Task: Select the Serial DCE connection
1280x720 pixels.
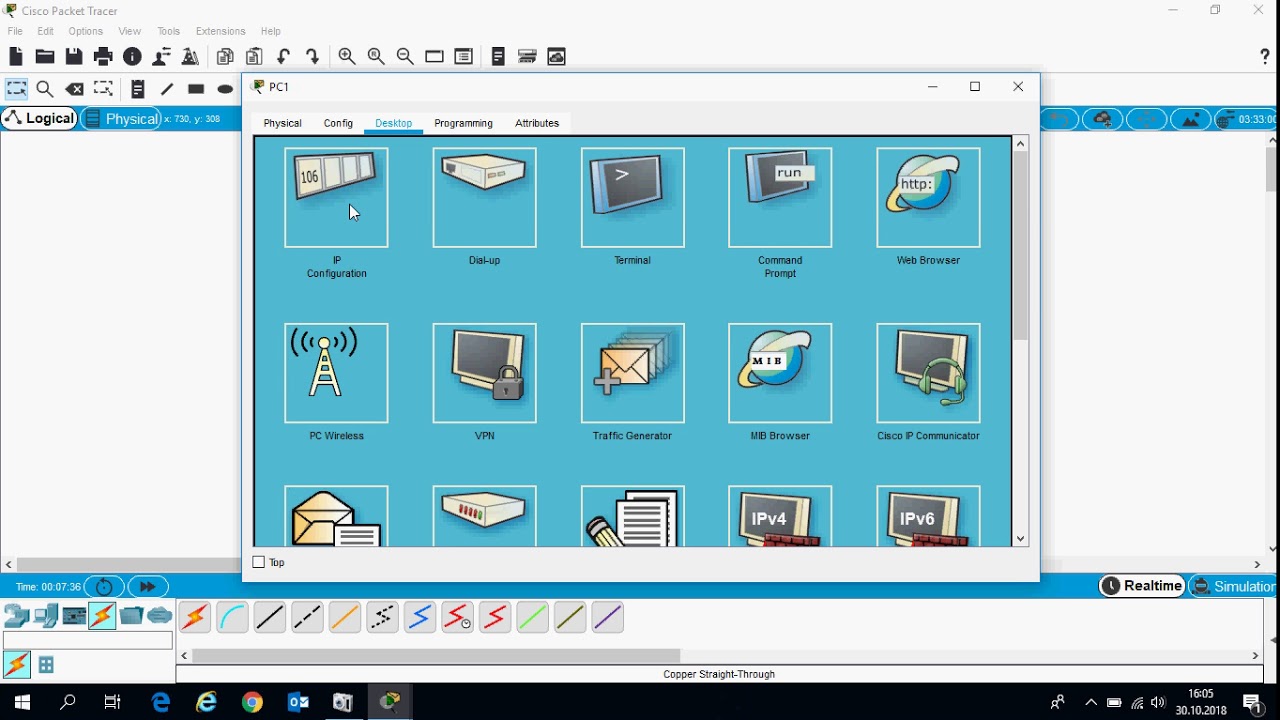Action: click(457, 617)
